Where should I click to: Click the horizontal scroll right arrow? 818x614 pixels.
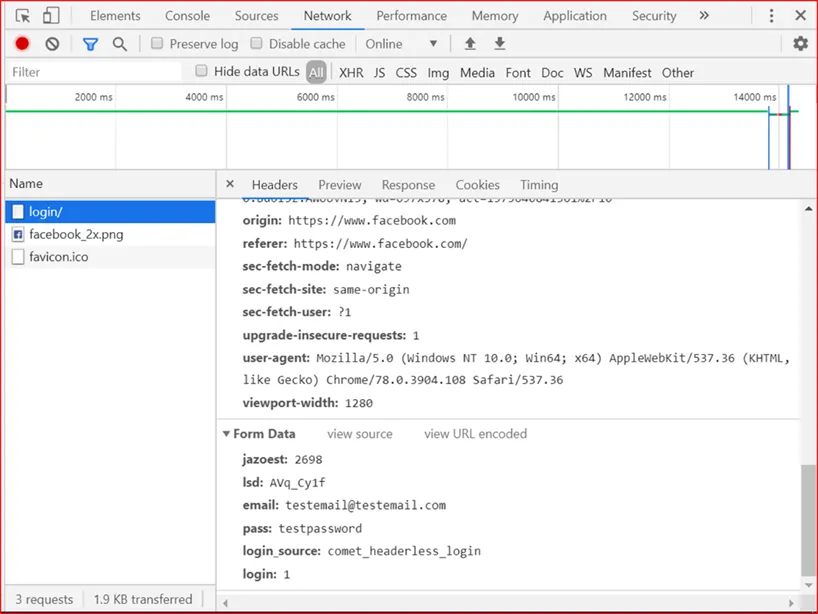pos(791,603)
